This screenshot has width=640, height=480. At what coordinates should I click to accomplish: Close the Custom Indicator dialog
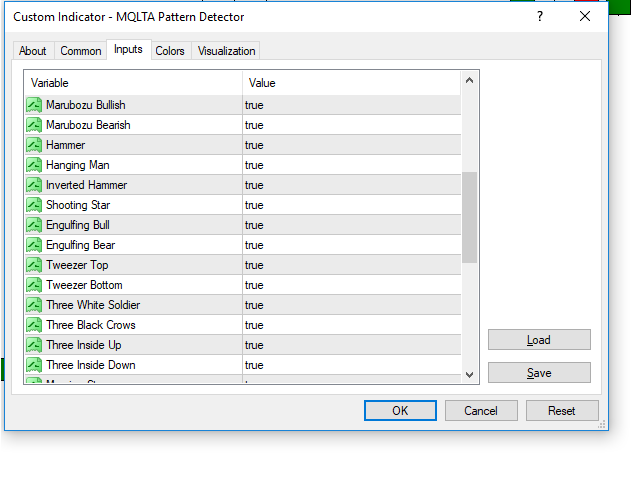click(585, 16)
